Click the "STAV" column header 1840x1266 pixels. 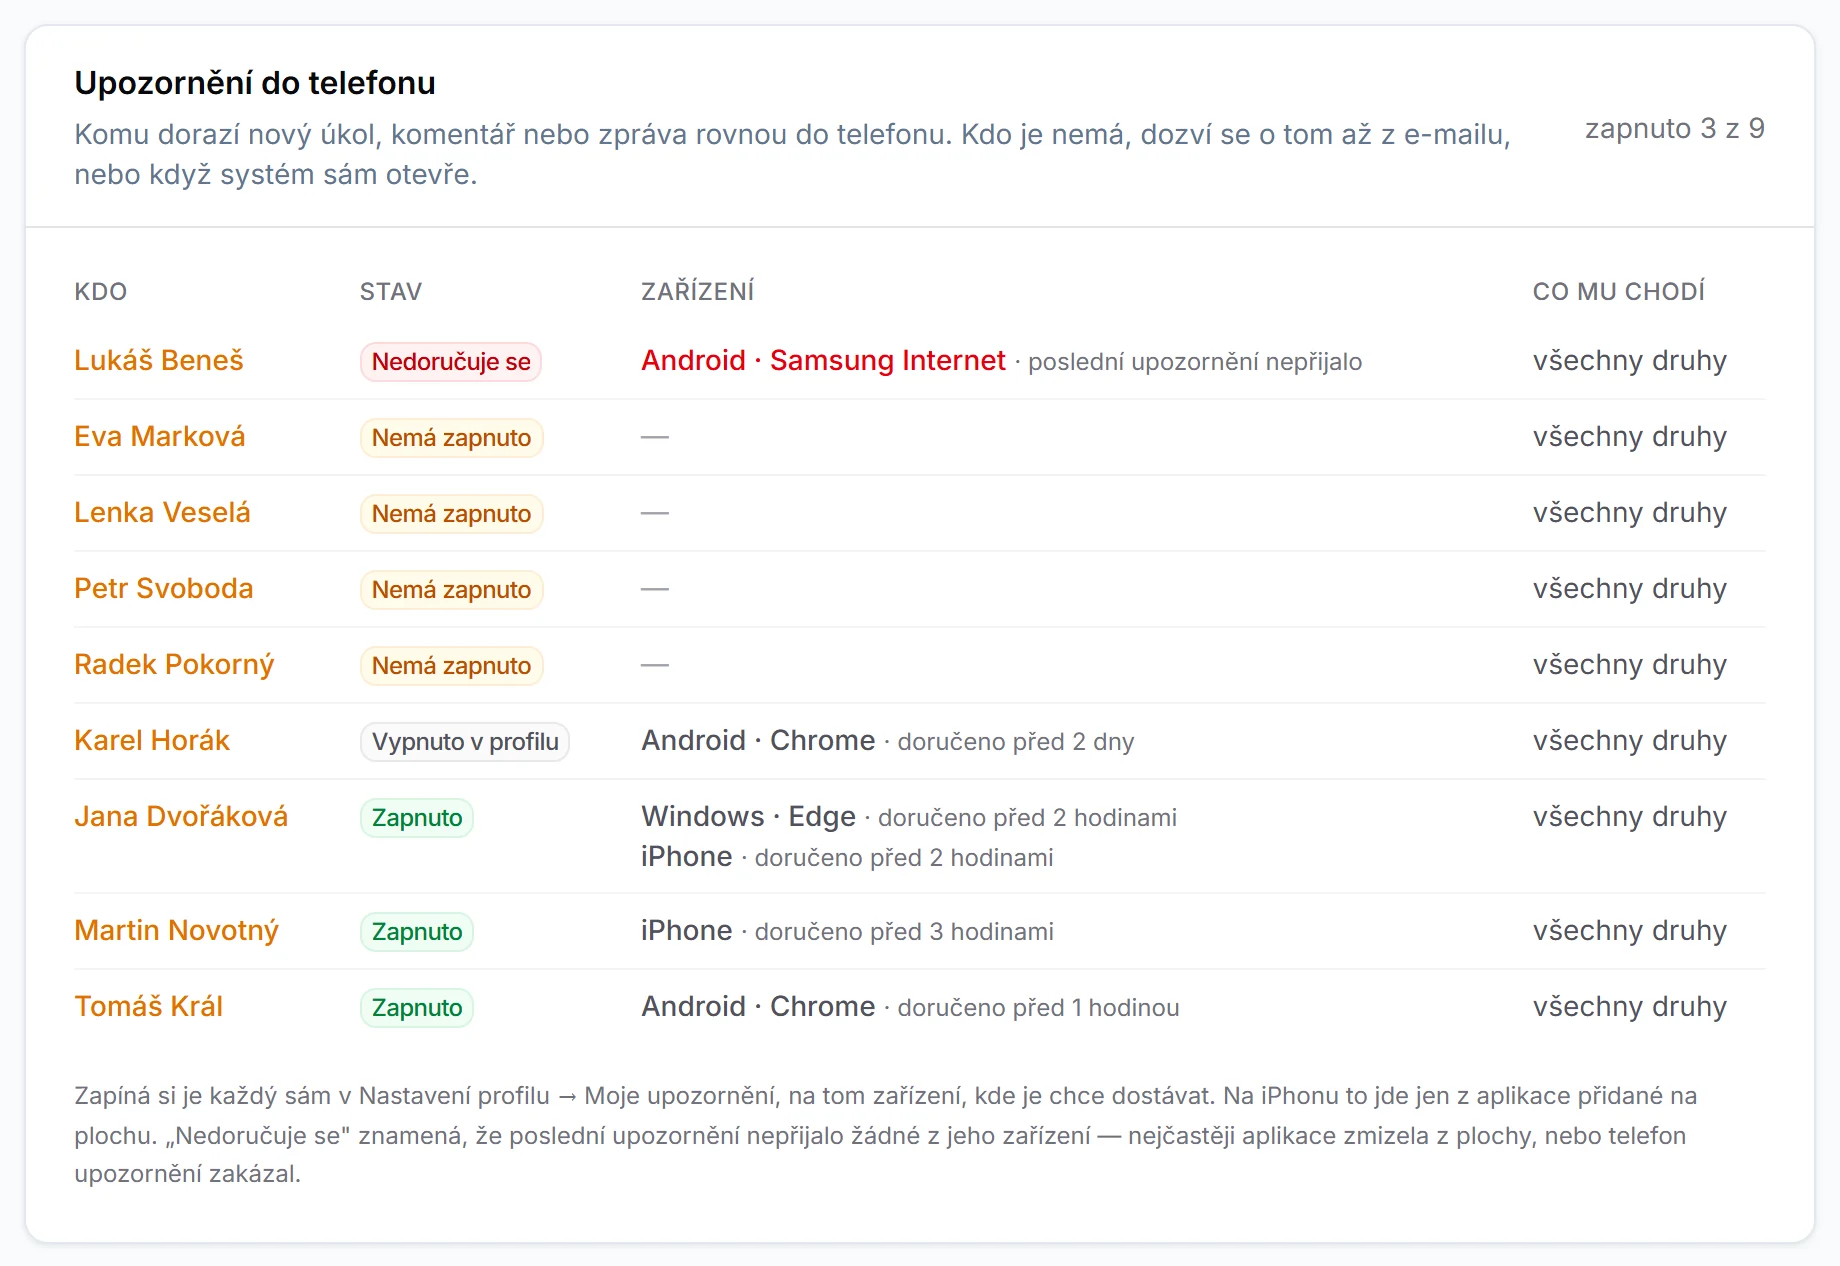[x=391, y=292]
